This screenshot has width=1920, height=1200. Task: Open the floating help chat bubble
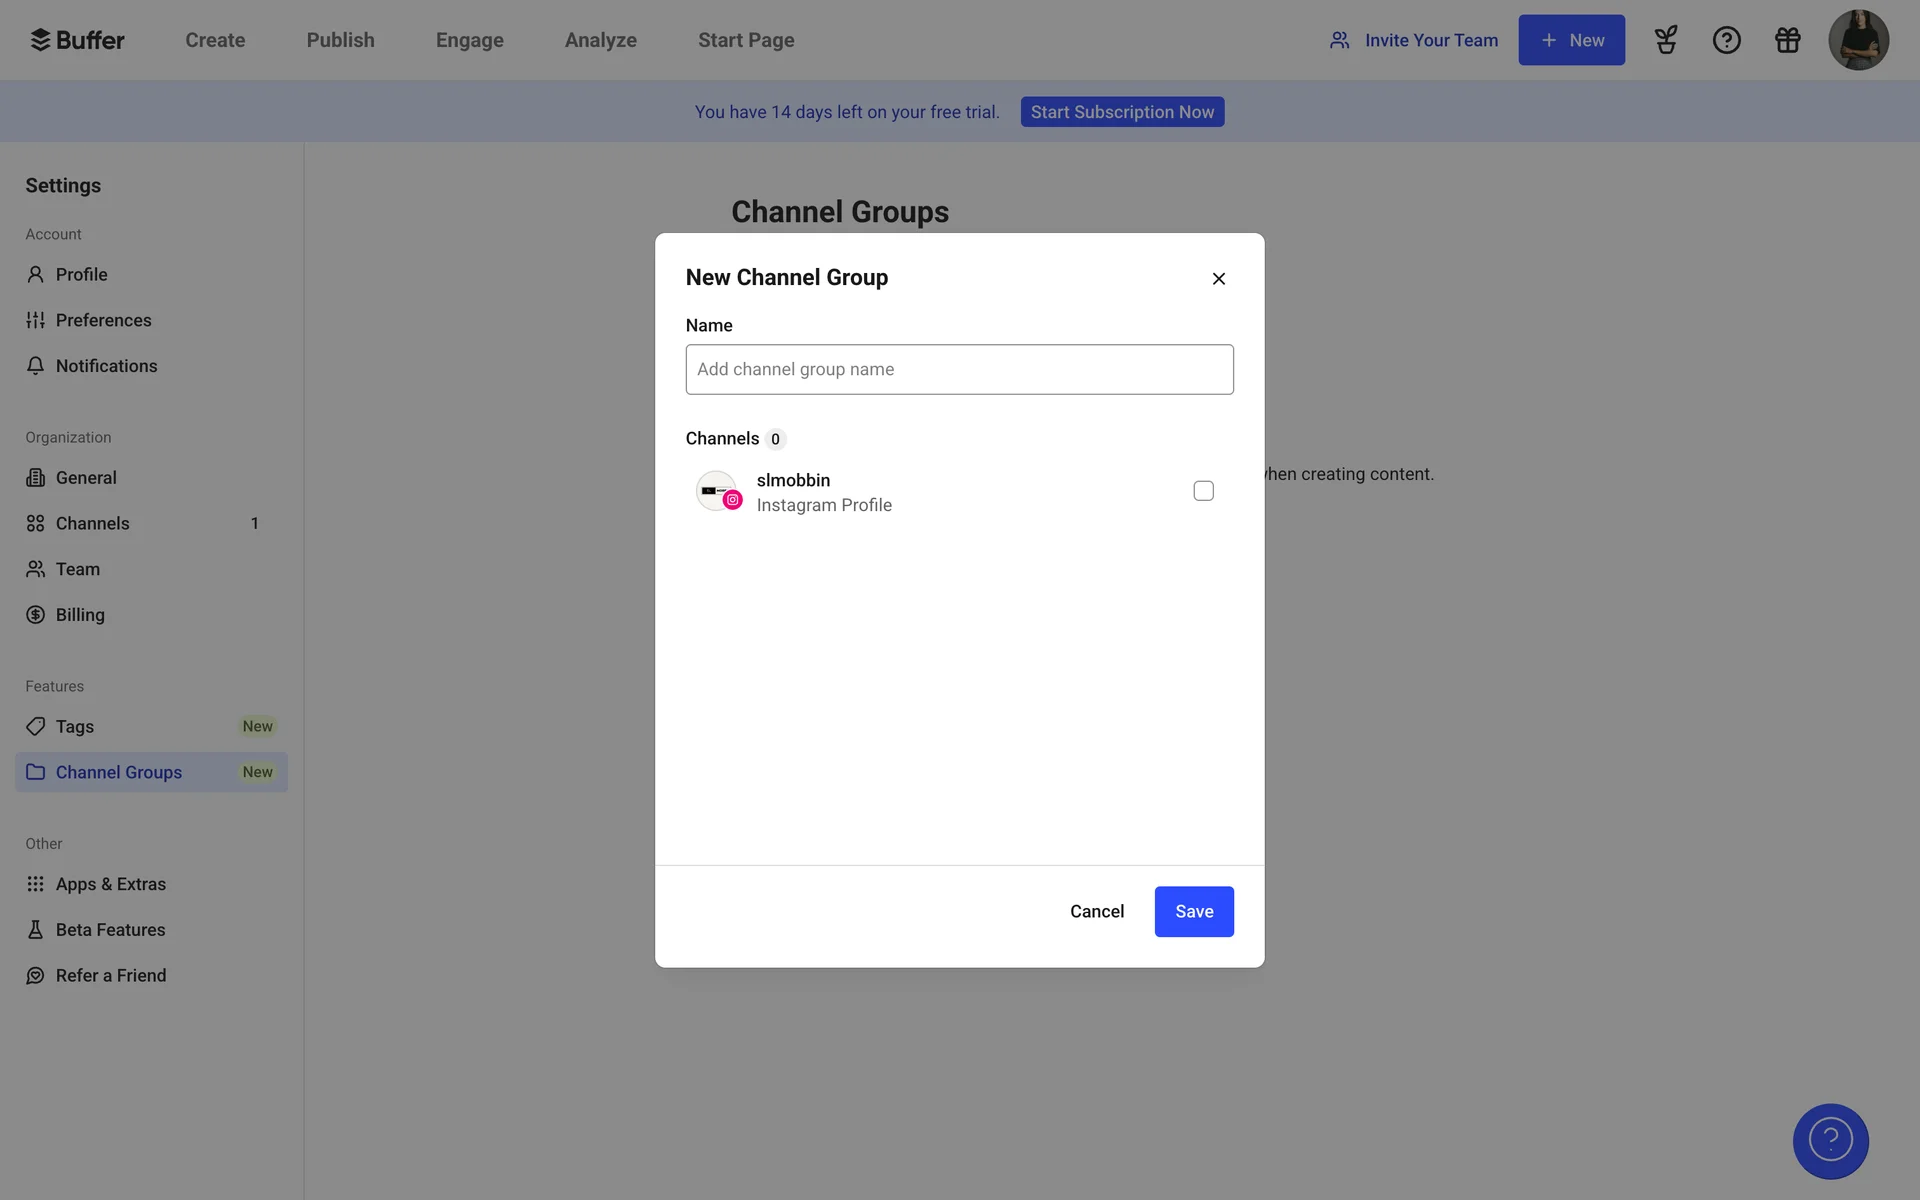(1830, 1140)
